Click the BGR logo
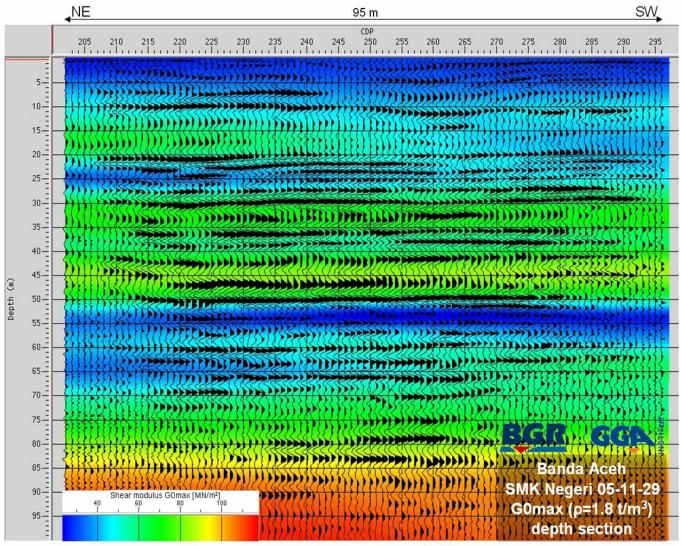This screenshot has width=682, height=546. [x=534, y=437]
